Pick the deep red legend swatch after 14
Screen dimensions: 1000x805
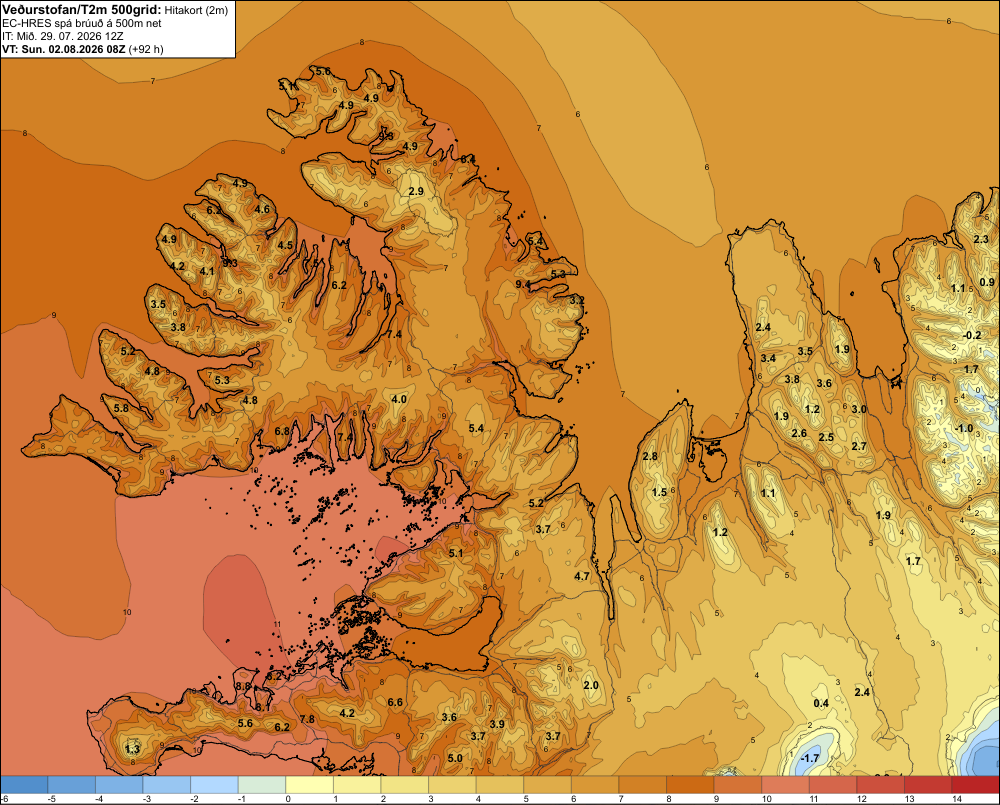(975, 784)
